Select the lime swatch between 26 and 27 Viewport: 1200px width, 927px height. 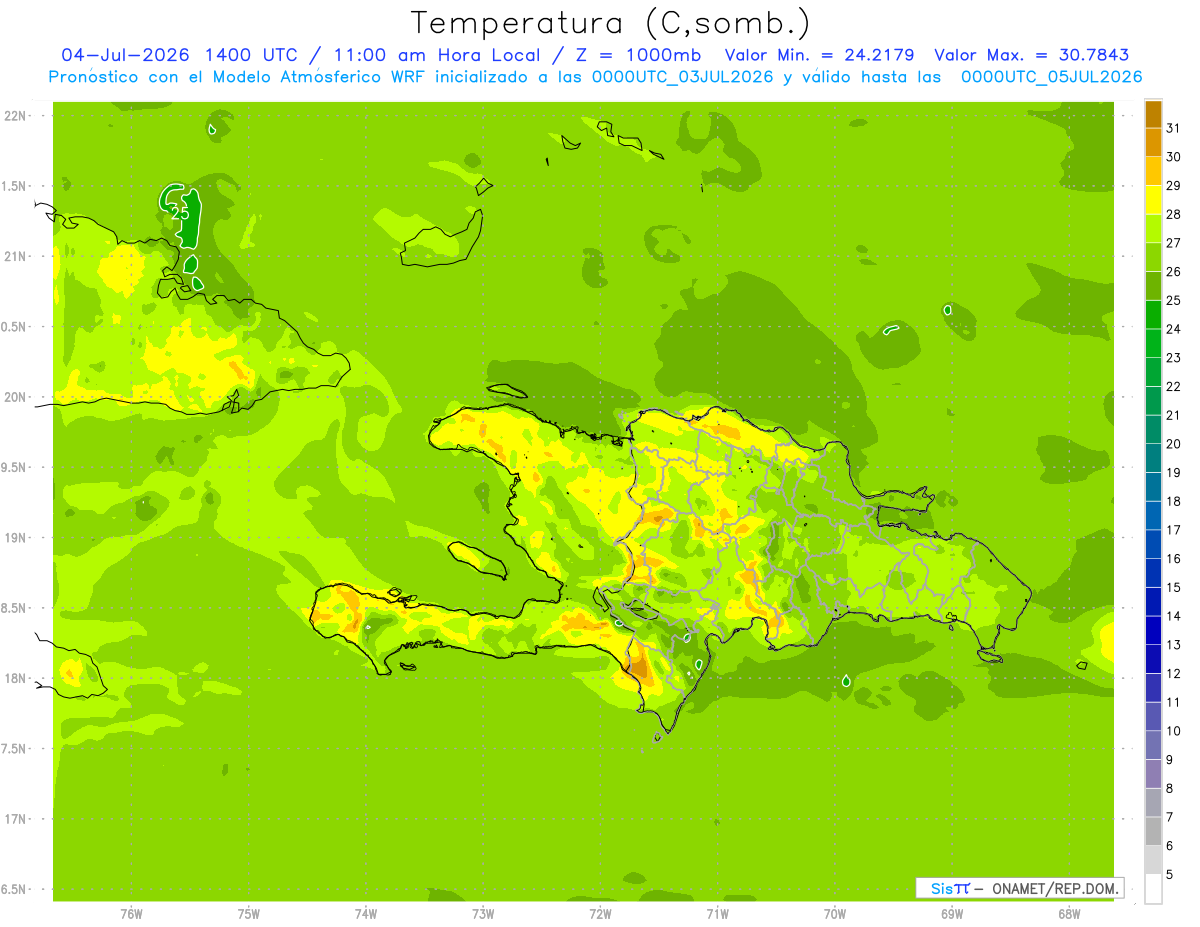point(1153,257)
